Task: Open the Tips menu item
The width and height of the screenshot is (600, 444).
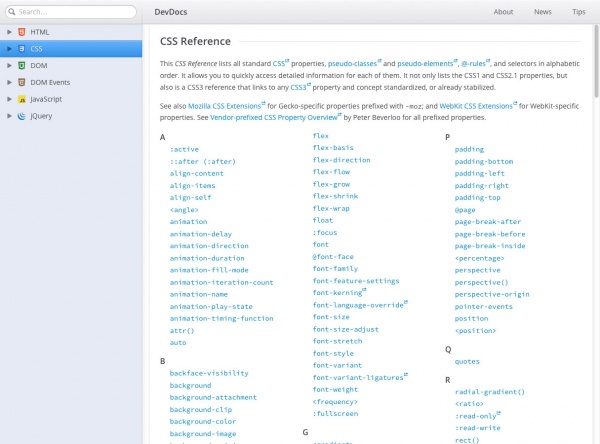Action: point(579,12)
